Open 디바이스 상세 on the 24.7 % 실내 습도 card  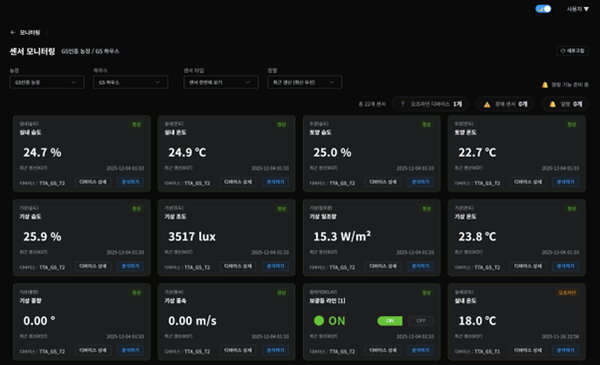pos(93,182)
